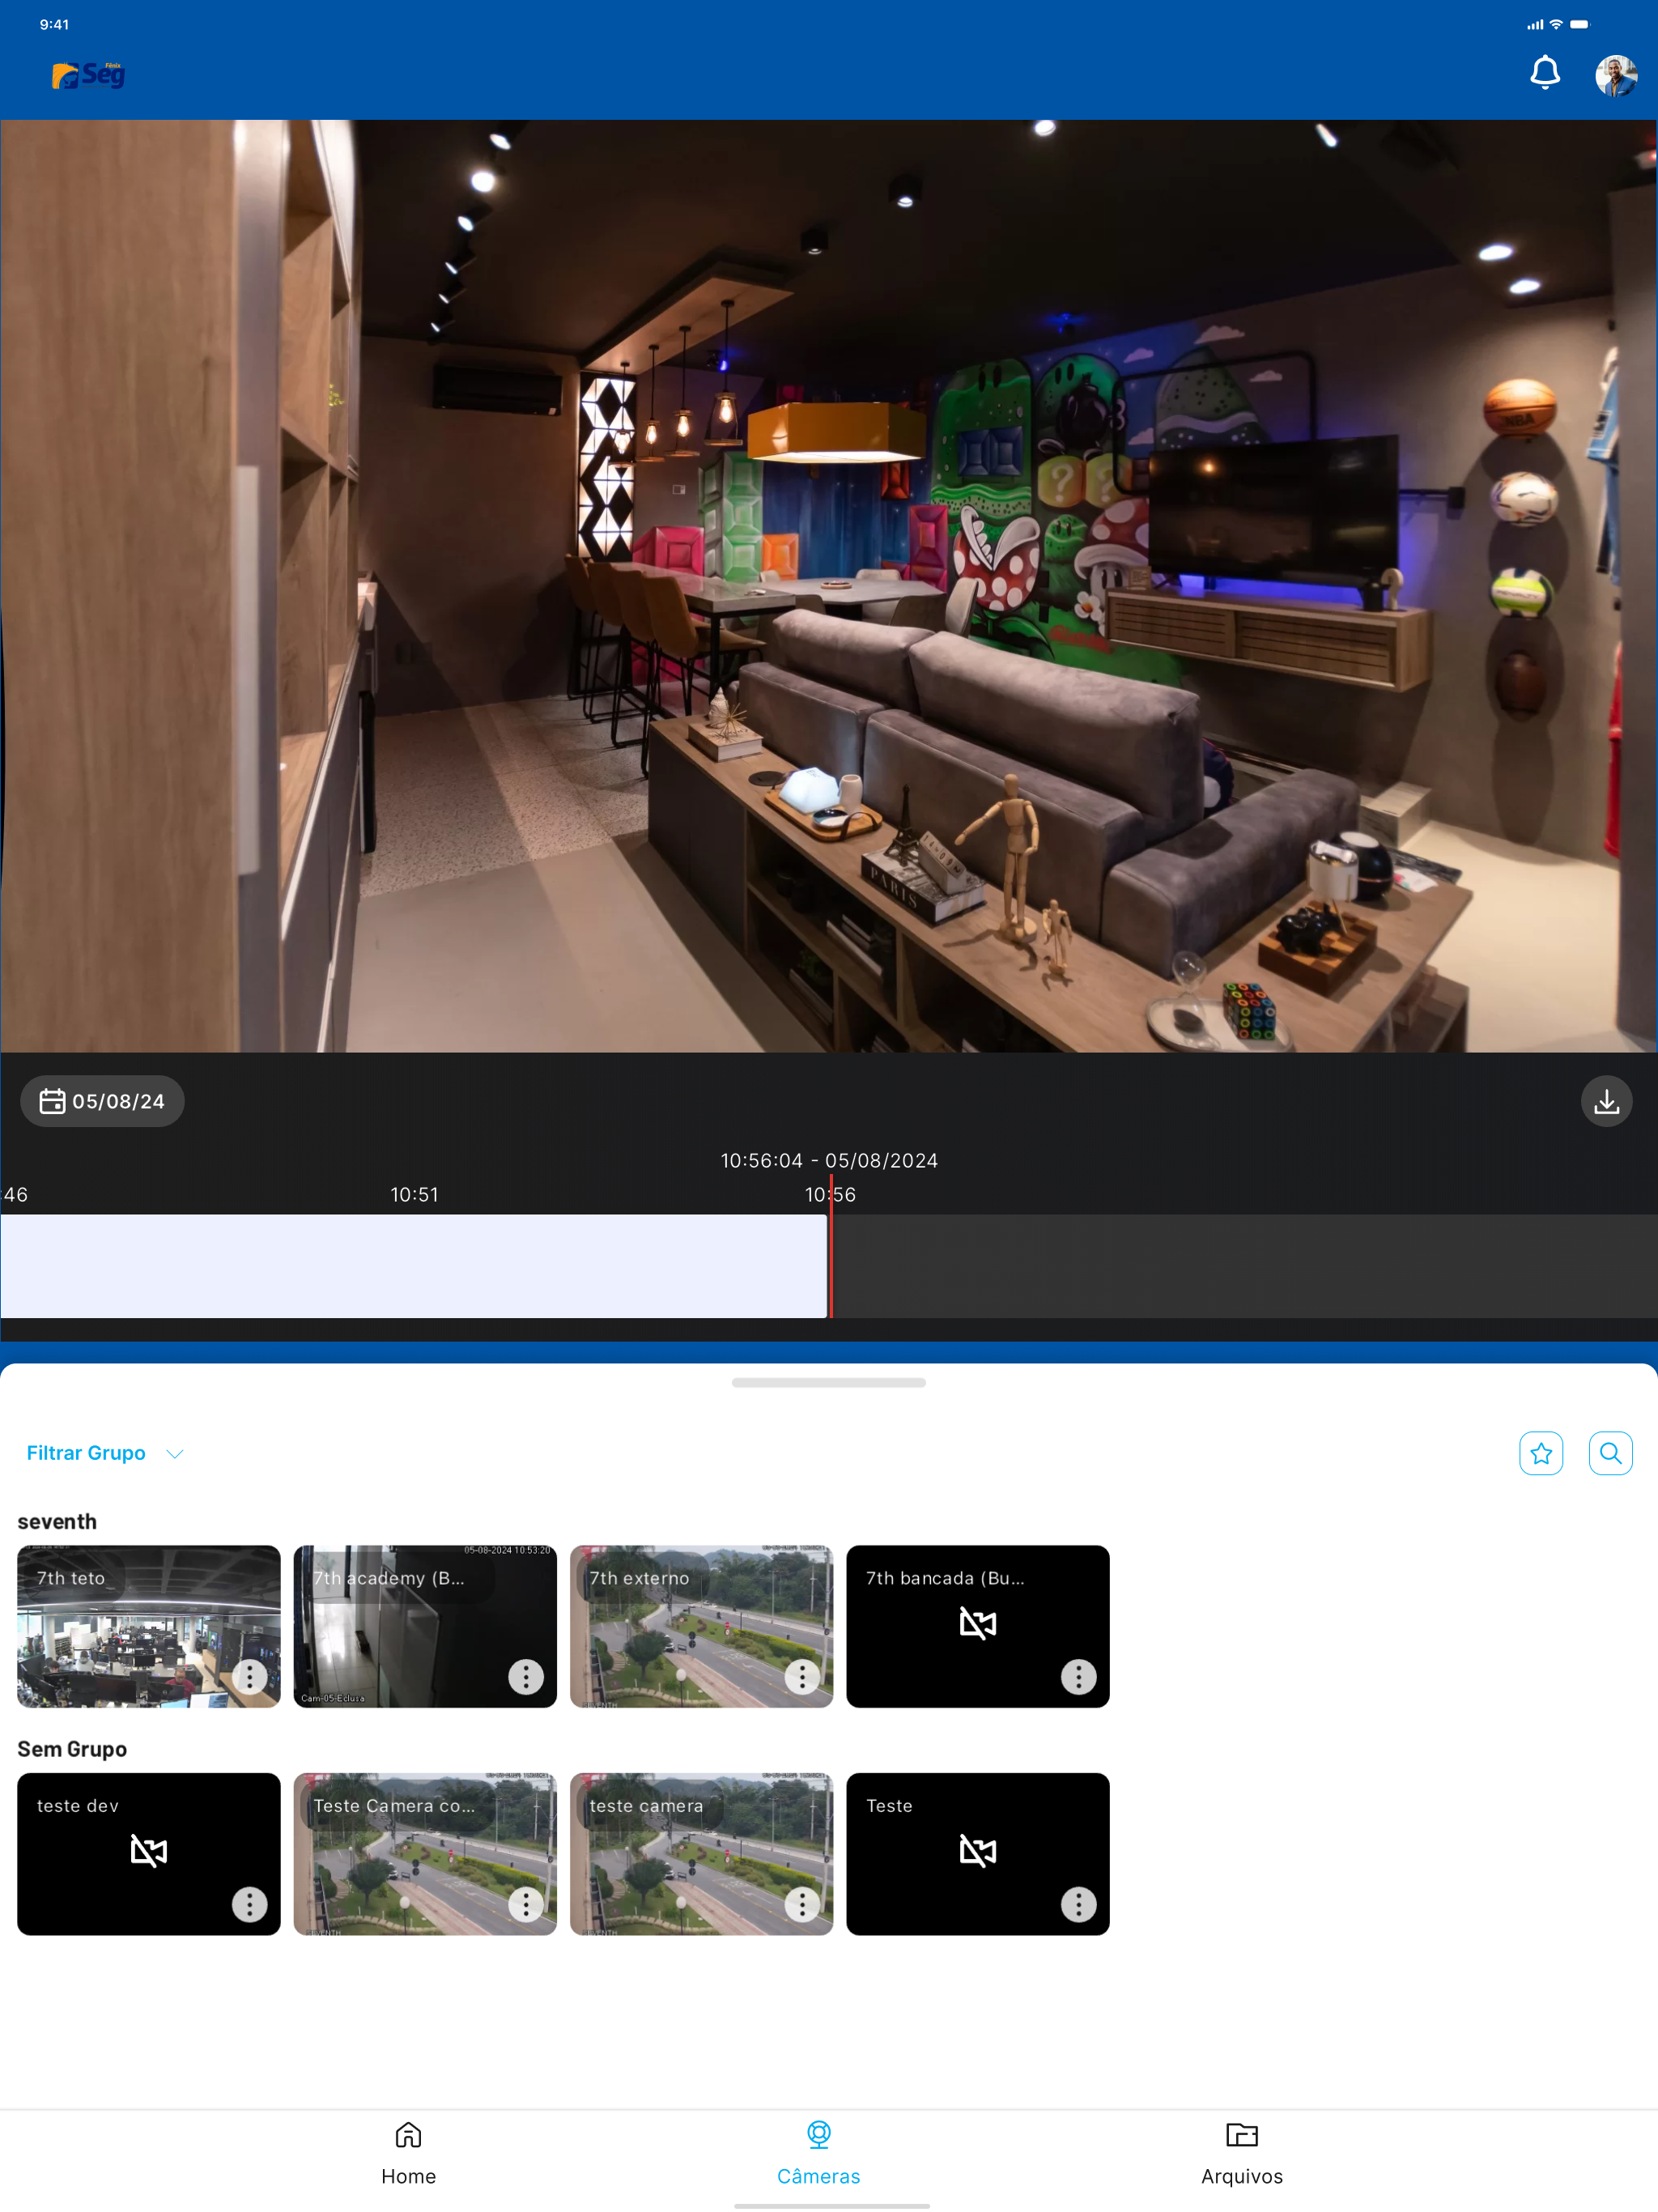The width and height of the screenshot is (1658, 2212).
Task: Toggle the favorites star filter
Action: pos(1540,1453)
